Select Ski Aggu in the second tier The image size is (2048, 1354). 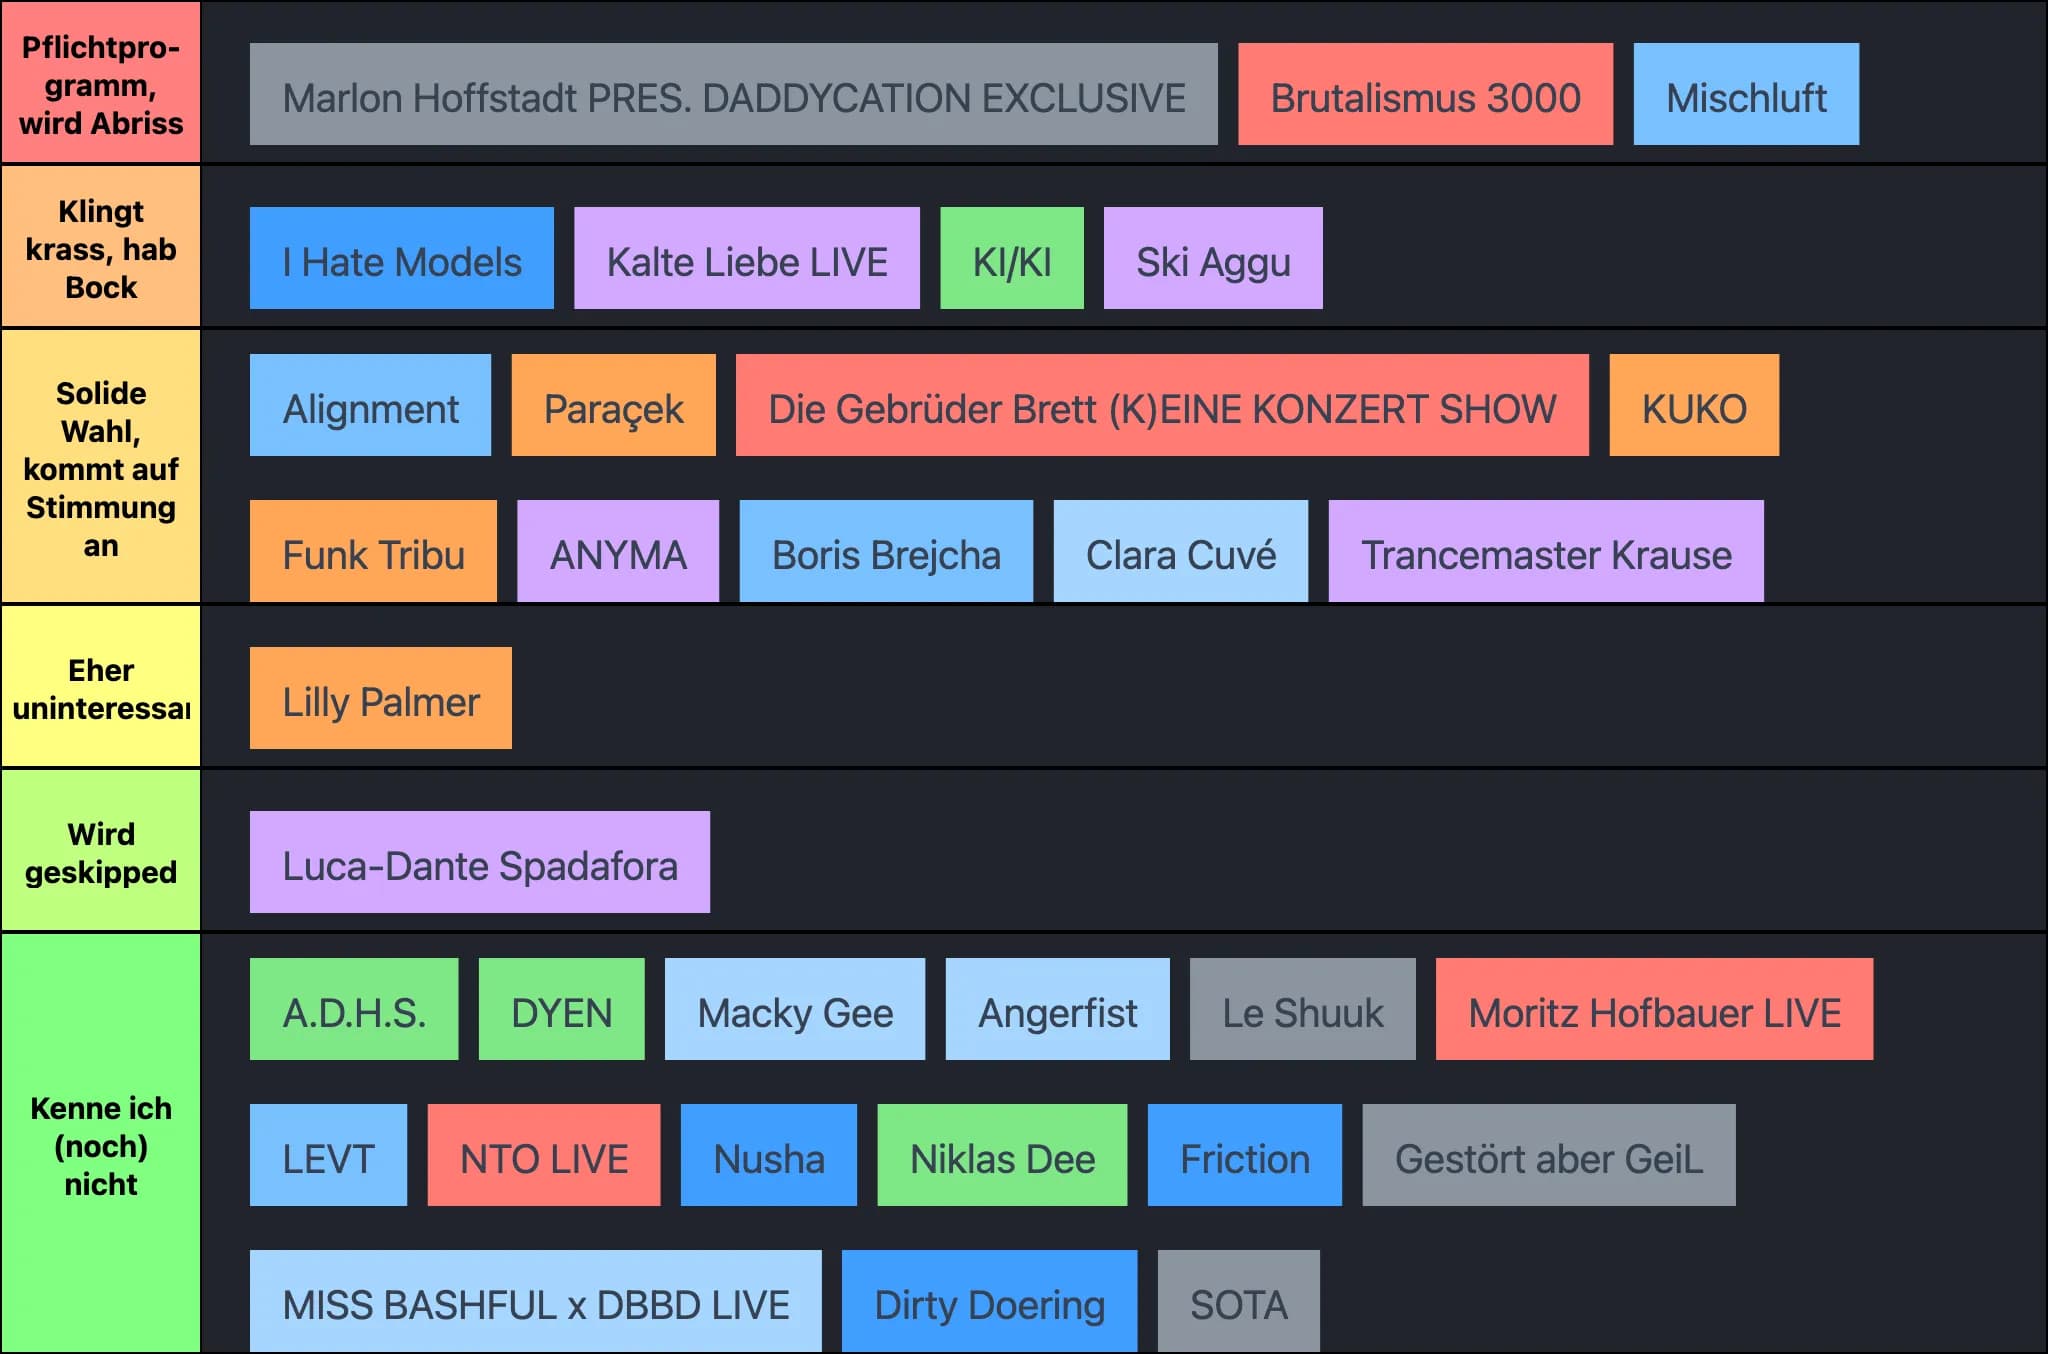[x=1212, y=260]
